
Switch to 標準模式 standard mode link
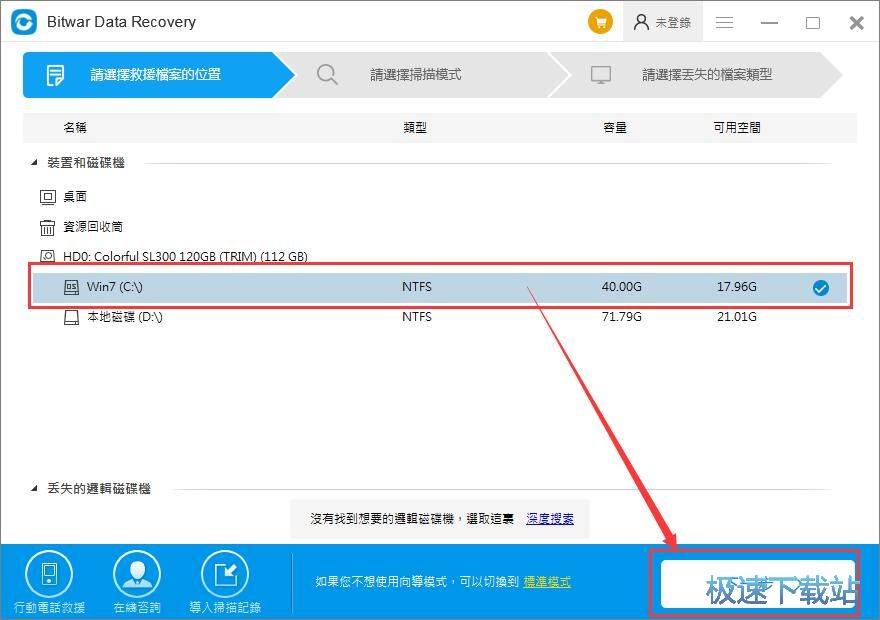[547, 582]
